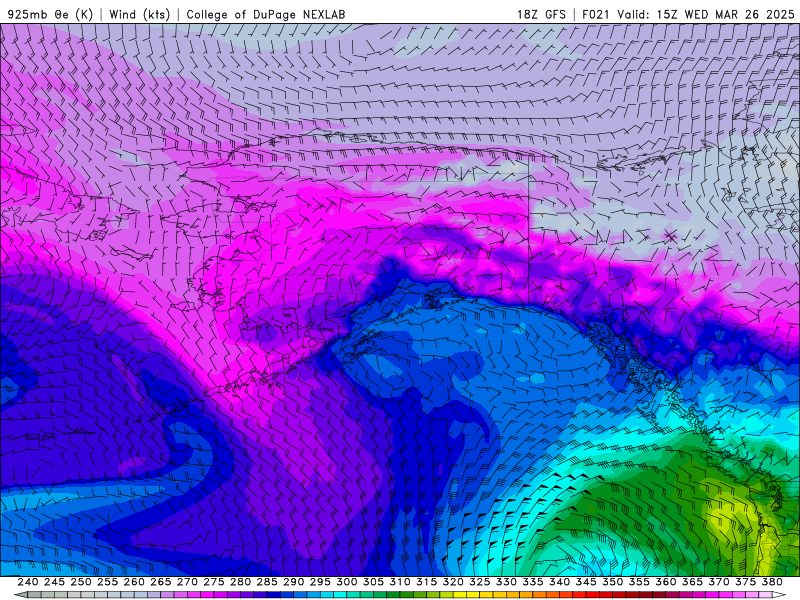Click the '925mb θe (K)' header label

(51, 14)
